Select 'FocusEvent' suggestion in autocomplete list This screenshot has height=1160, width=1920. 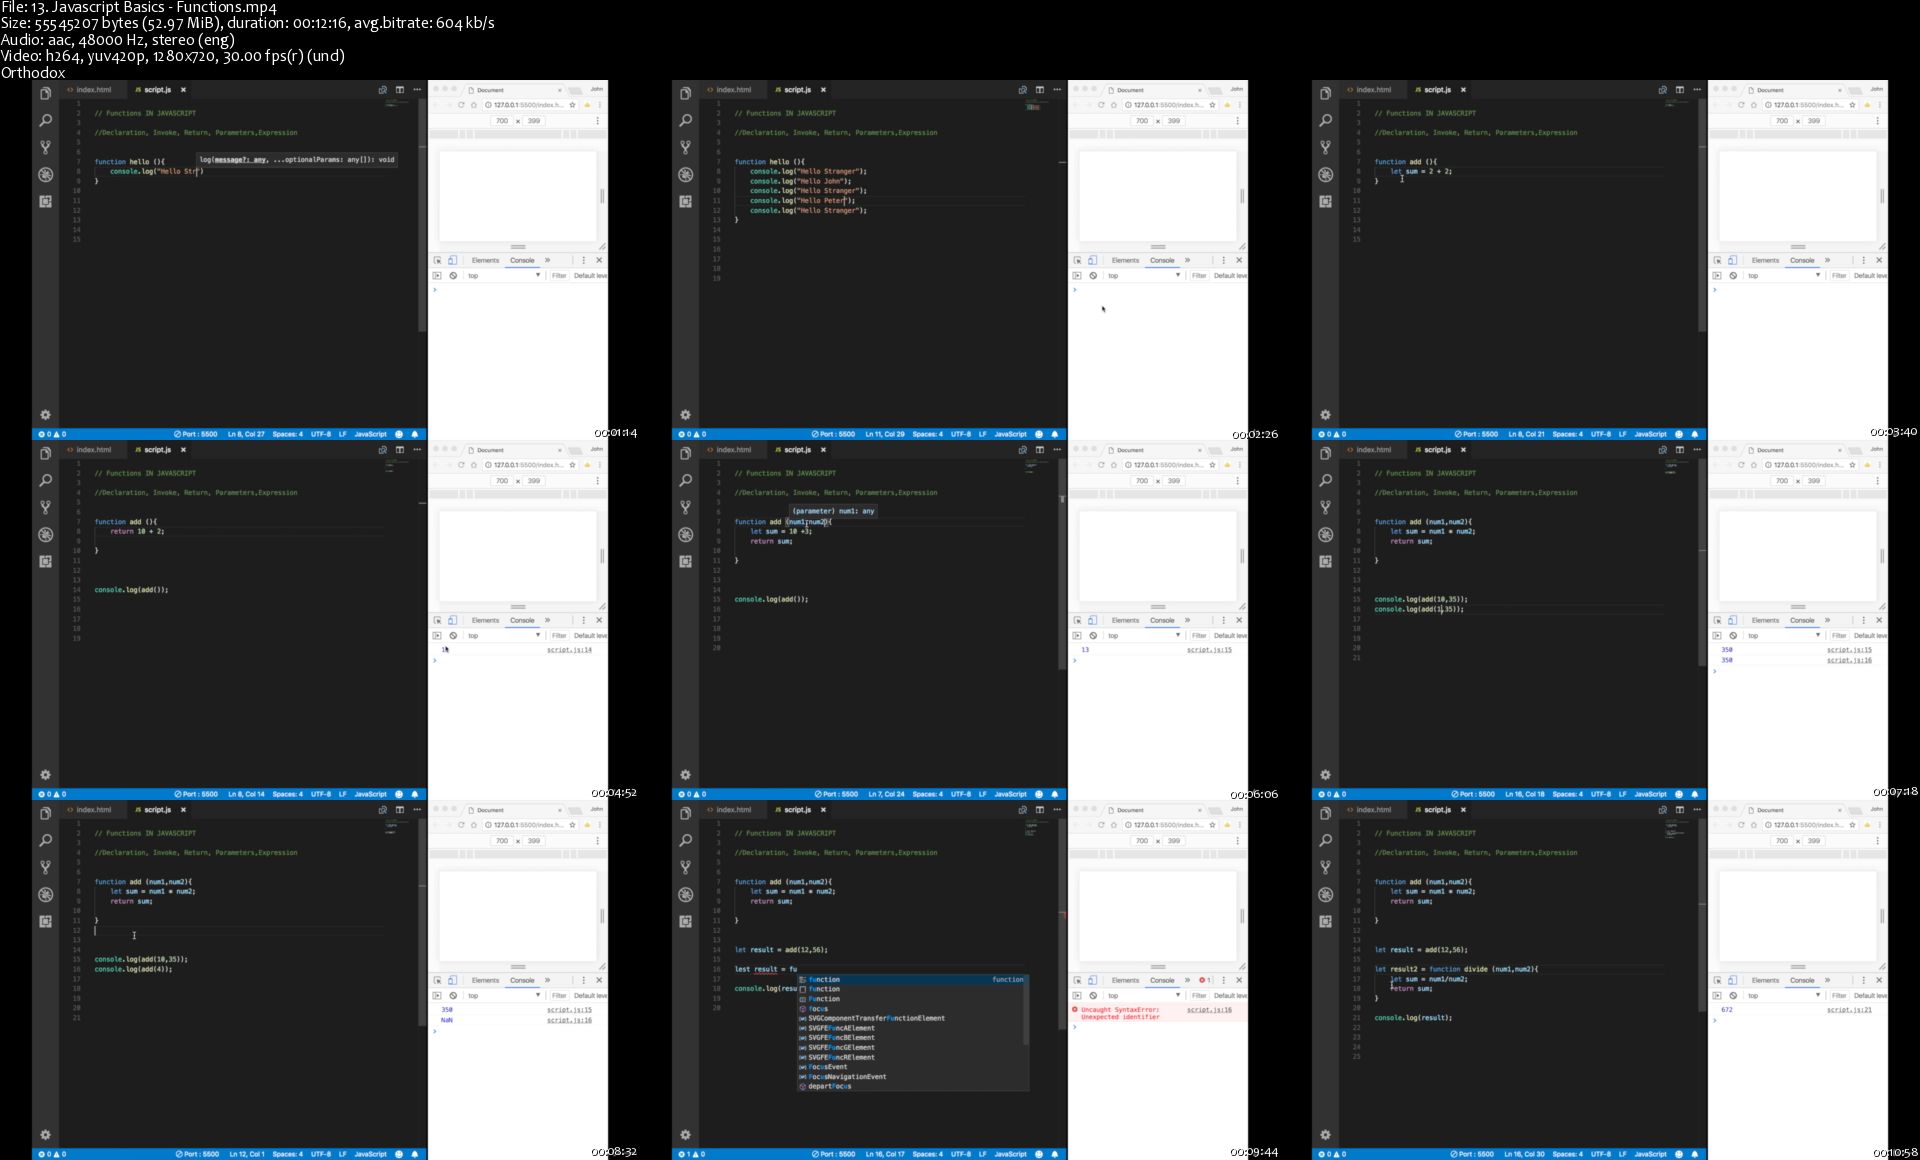[828, 1067]
